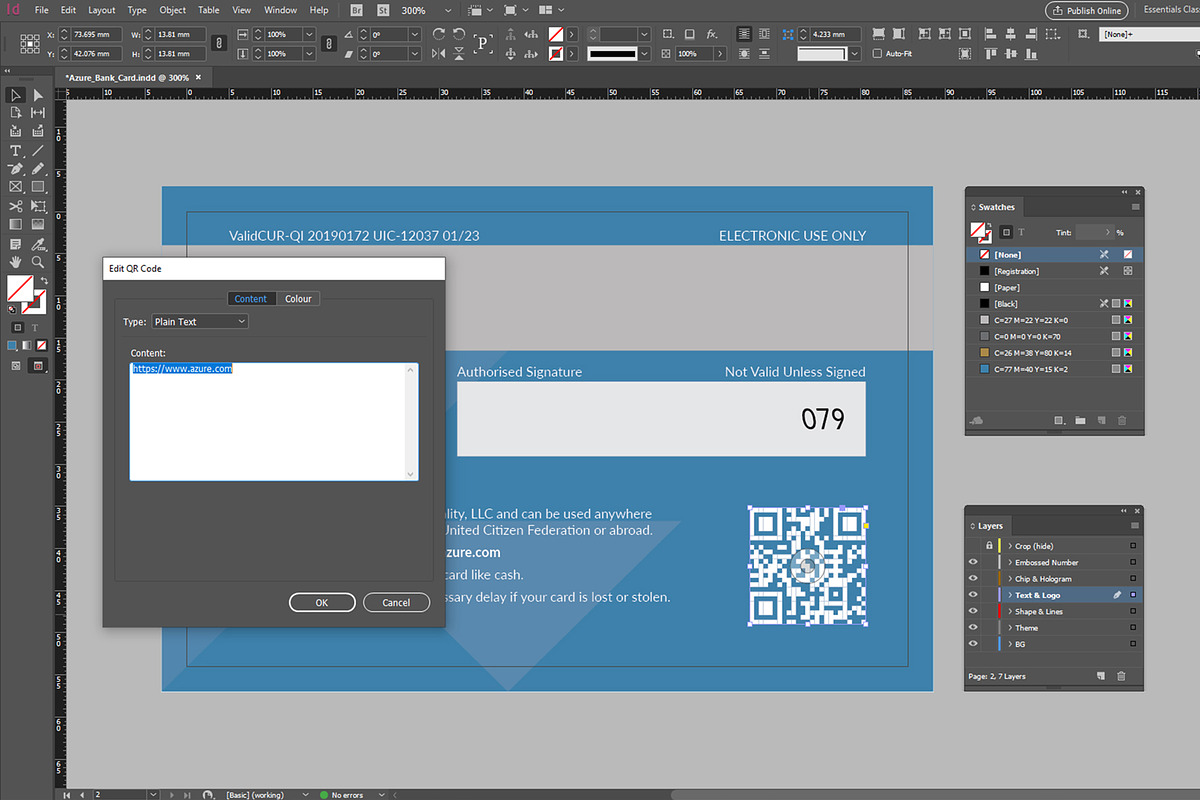Select the Pen tool
Image resolution: width=1200 pixels, height=800 pixels.
[15, 168]
